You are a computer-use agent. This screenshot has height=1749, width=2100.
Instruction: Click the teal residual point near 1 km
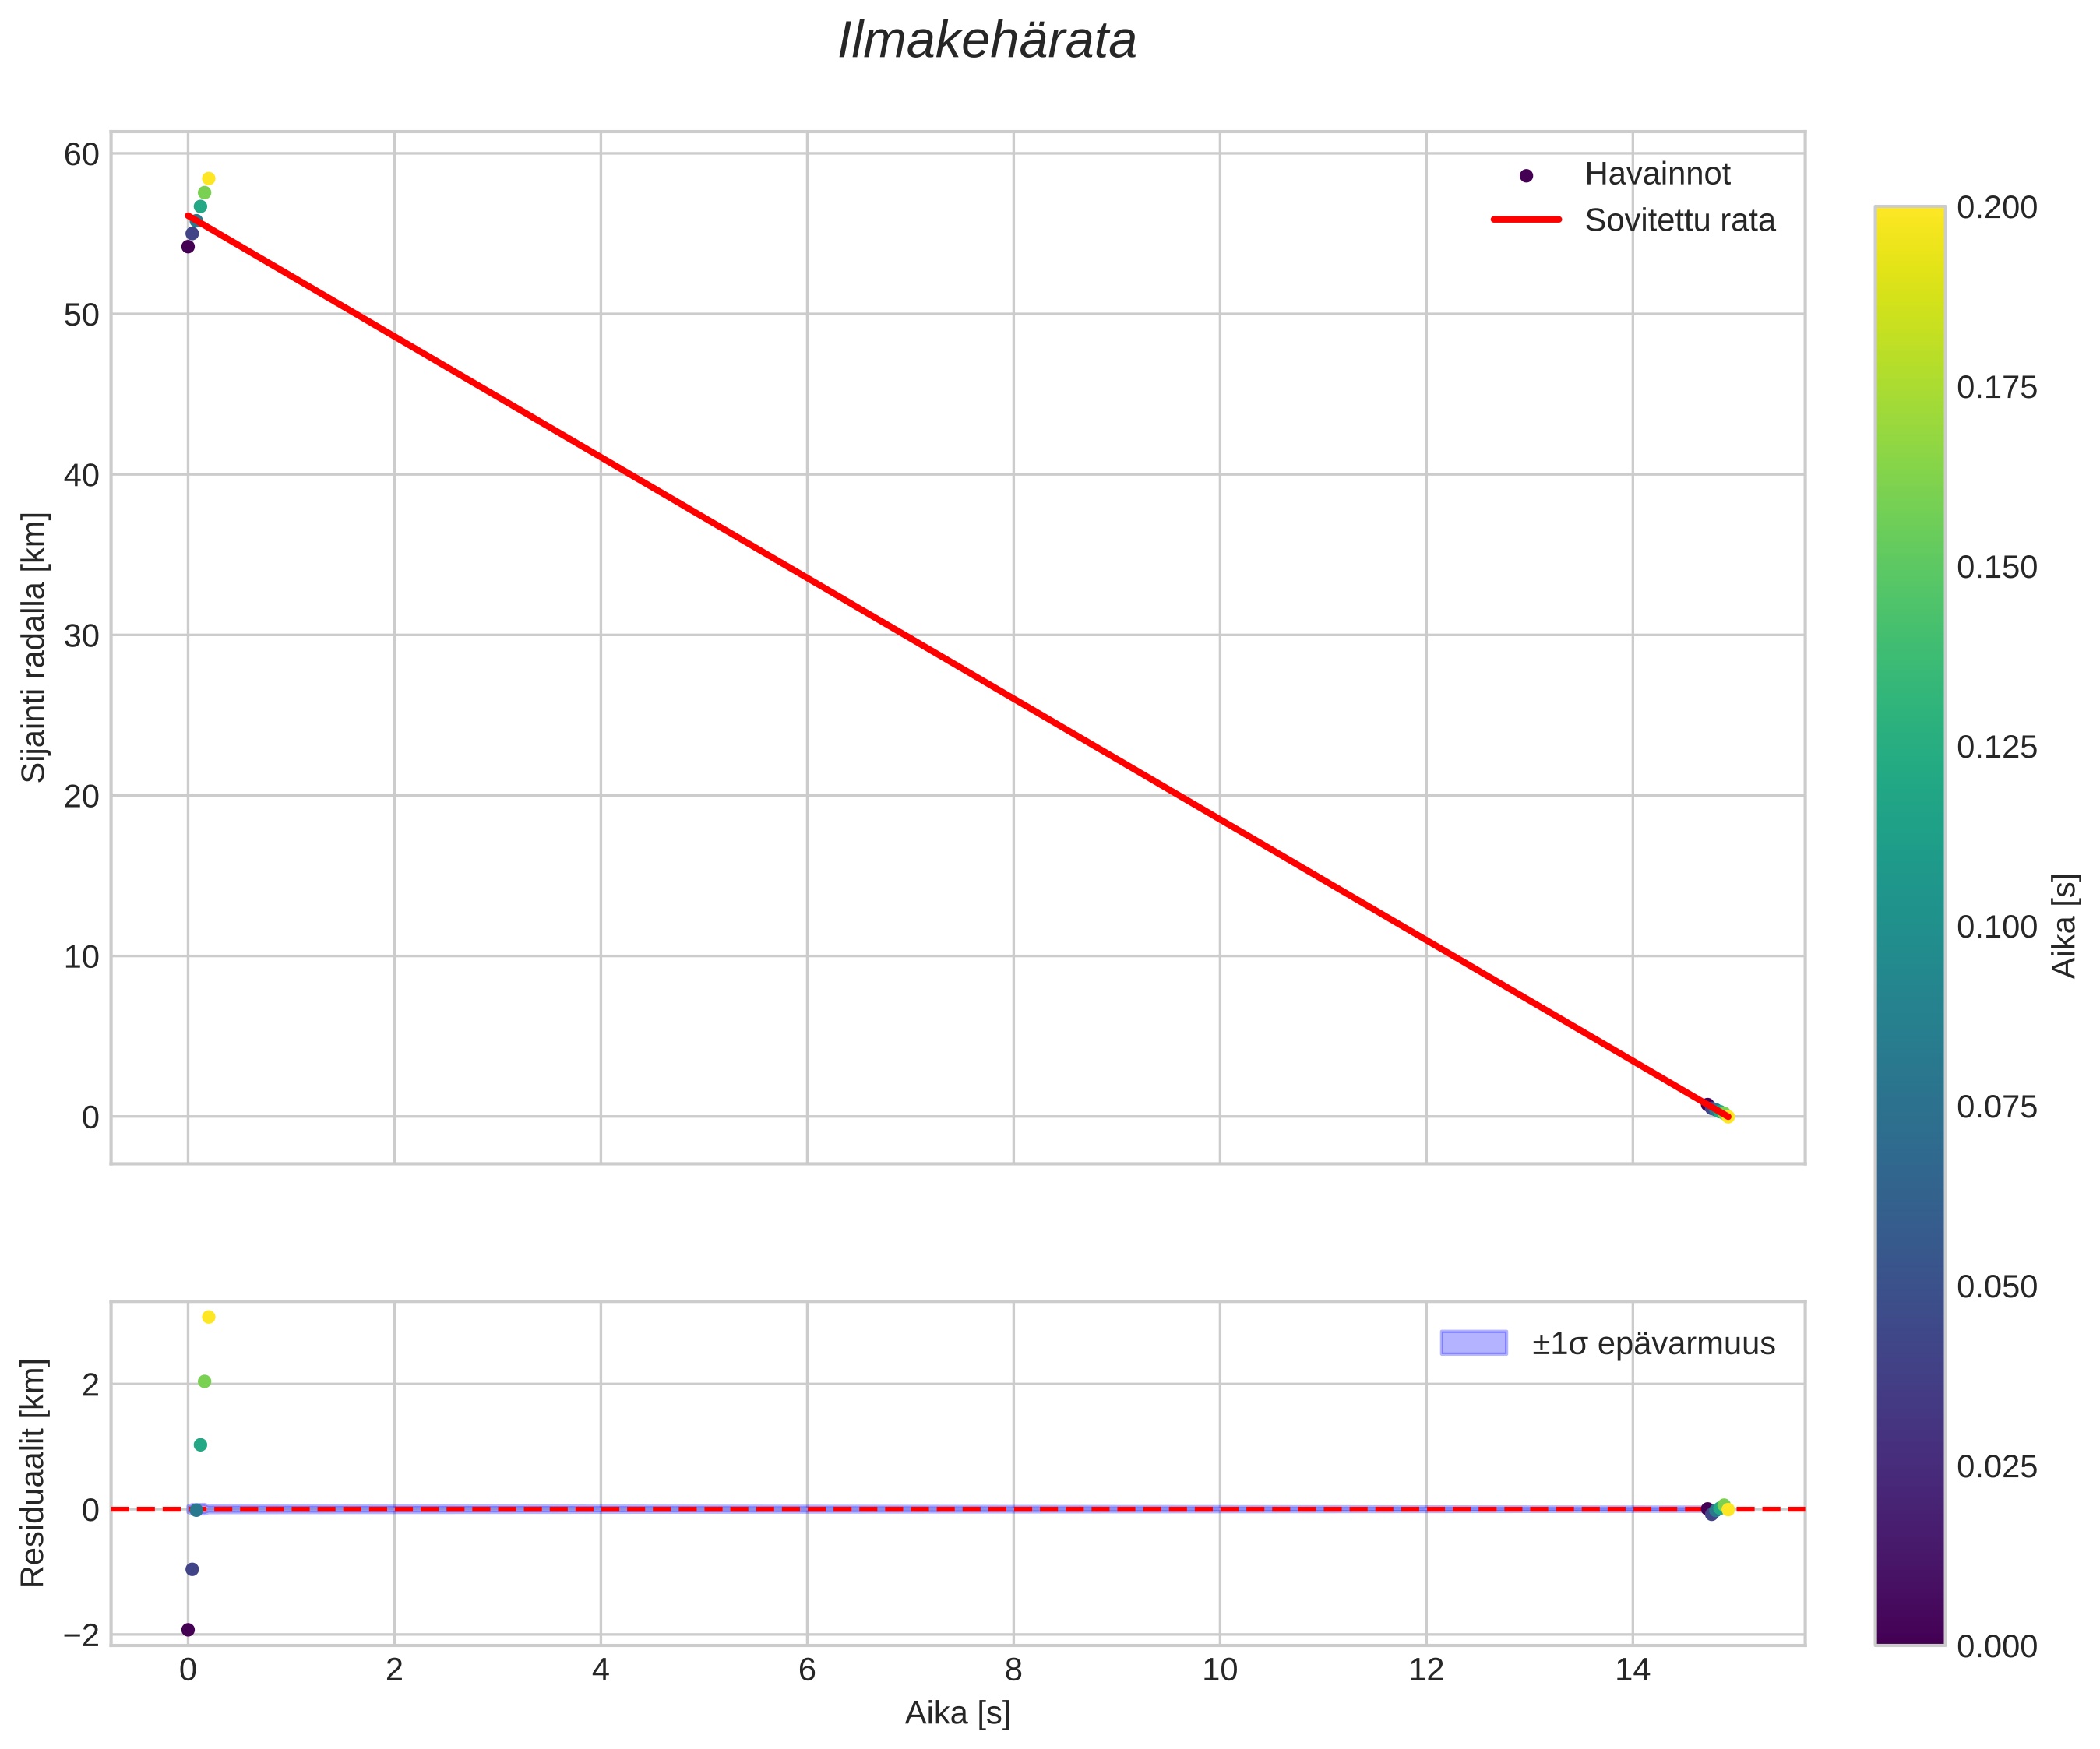200,1445
